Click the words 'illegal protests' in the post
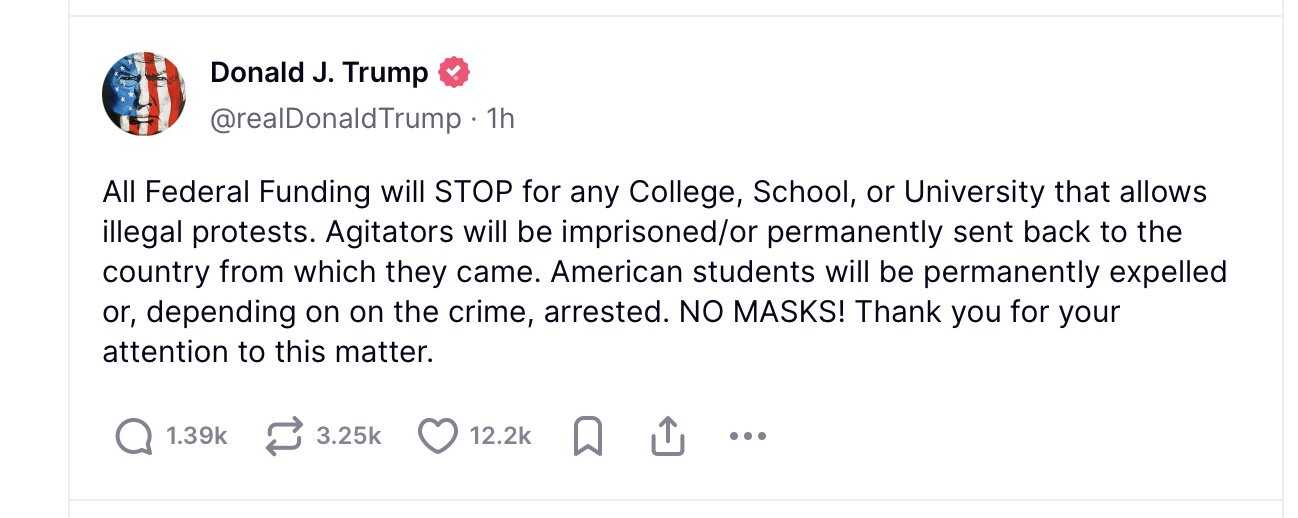1298x518 pixels. [214, 233]
